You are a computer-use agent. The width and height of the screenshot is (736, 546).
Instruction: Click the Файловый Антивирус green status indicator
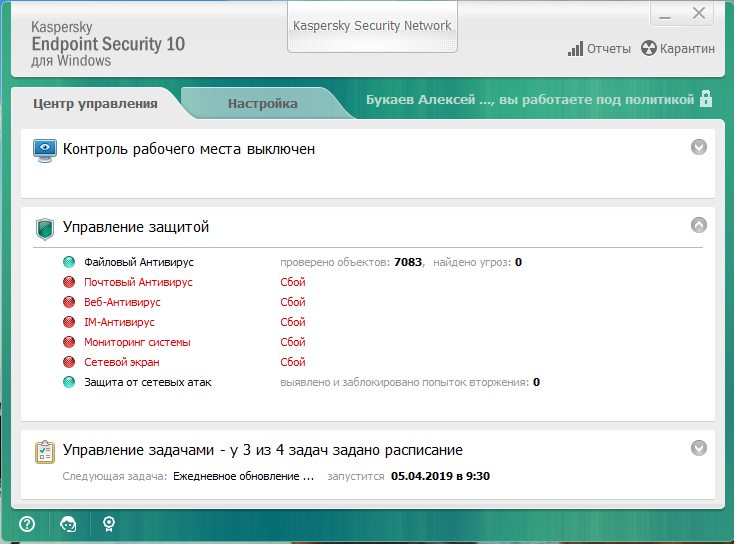click(x=69, y=262)
